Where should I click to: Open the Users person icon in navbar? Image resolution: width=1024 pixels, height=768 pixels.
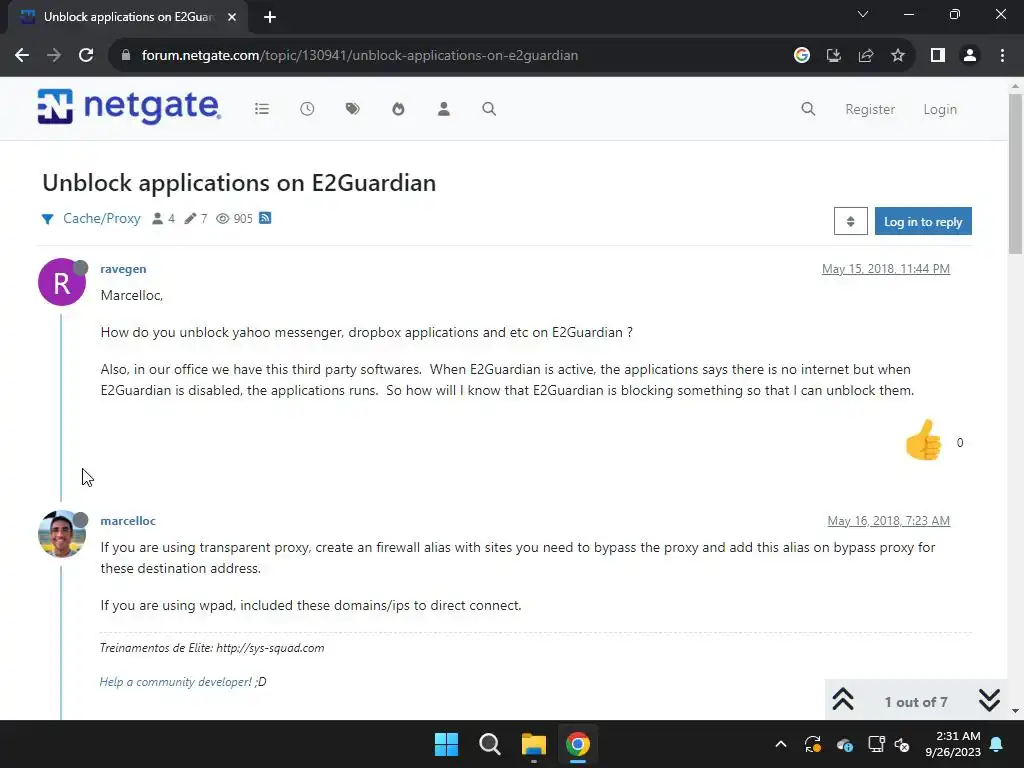click(x=443, y=109)
